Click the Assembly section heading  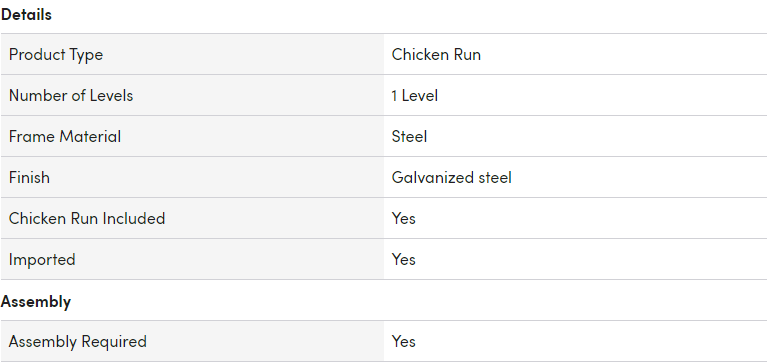[36, 301]
